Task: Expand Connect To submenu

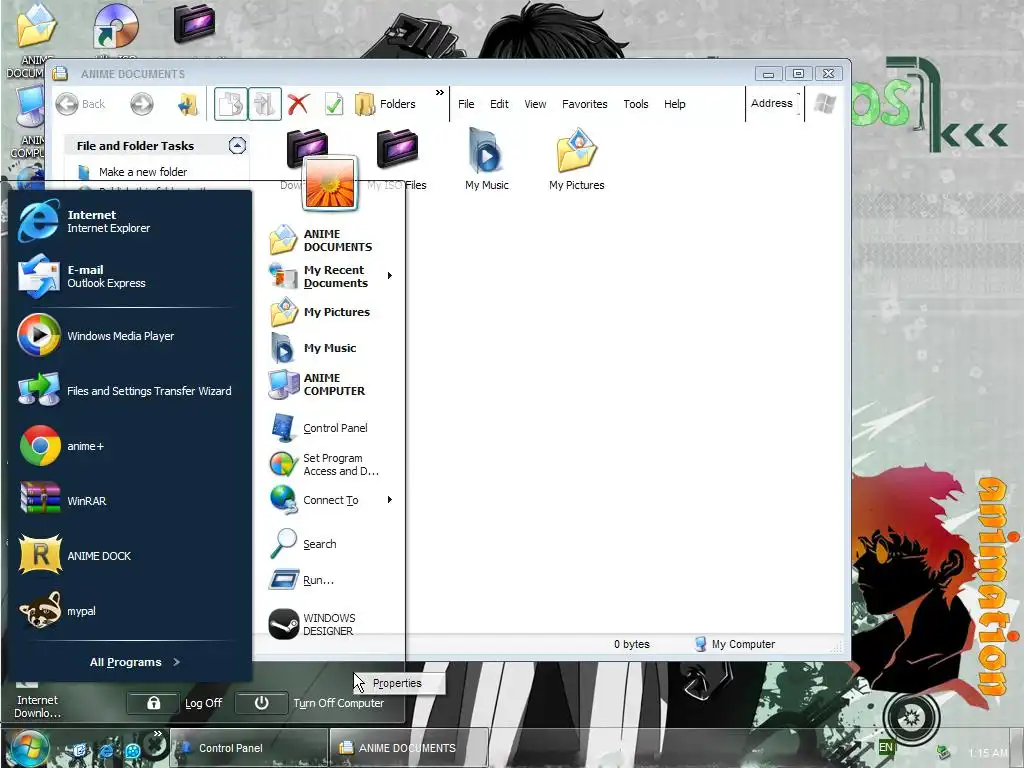Action: (x=389, y=500)
